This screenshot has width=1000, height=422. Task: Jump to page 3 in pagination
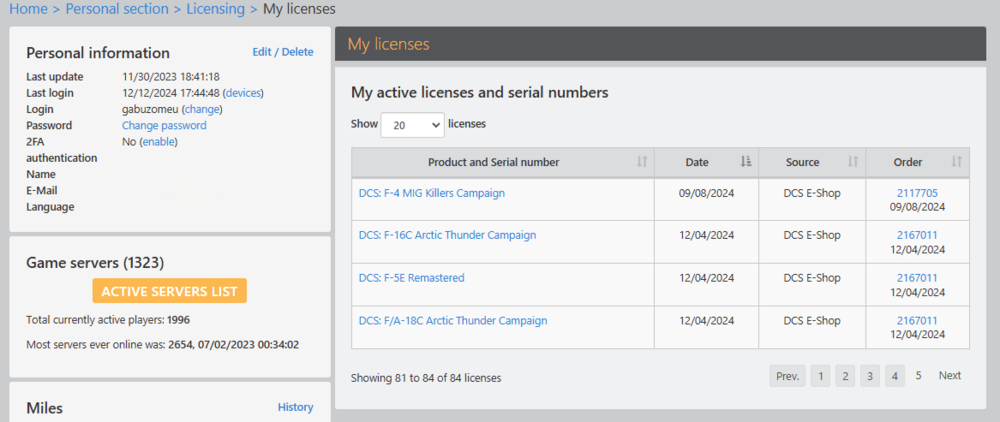pos(870,376)
